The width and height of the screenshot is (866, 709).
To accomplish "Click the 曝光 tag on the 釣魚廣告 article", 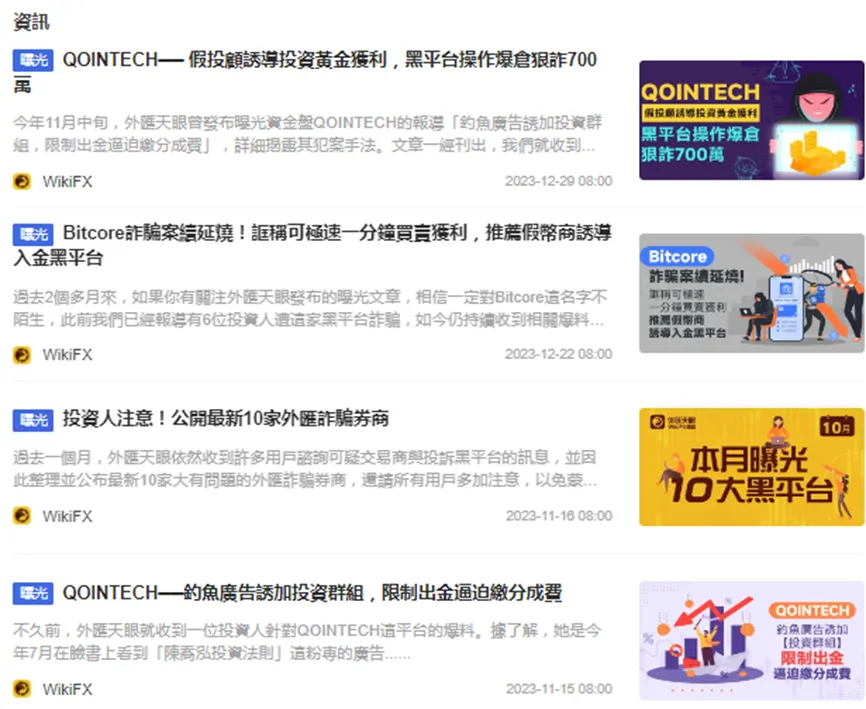I will pyautogui.click(x=33, y=594).
